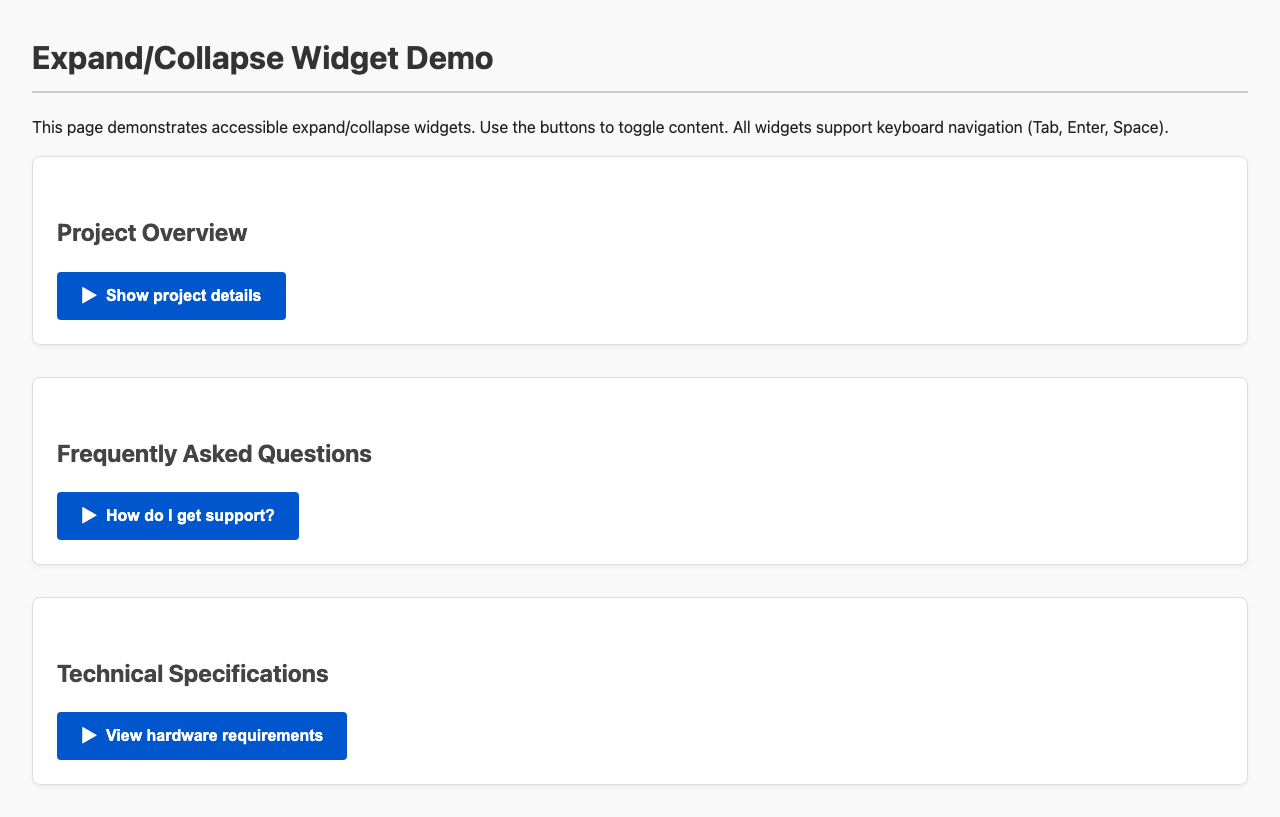
Task: Select the Project Overview heading
Action: 152,231
